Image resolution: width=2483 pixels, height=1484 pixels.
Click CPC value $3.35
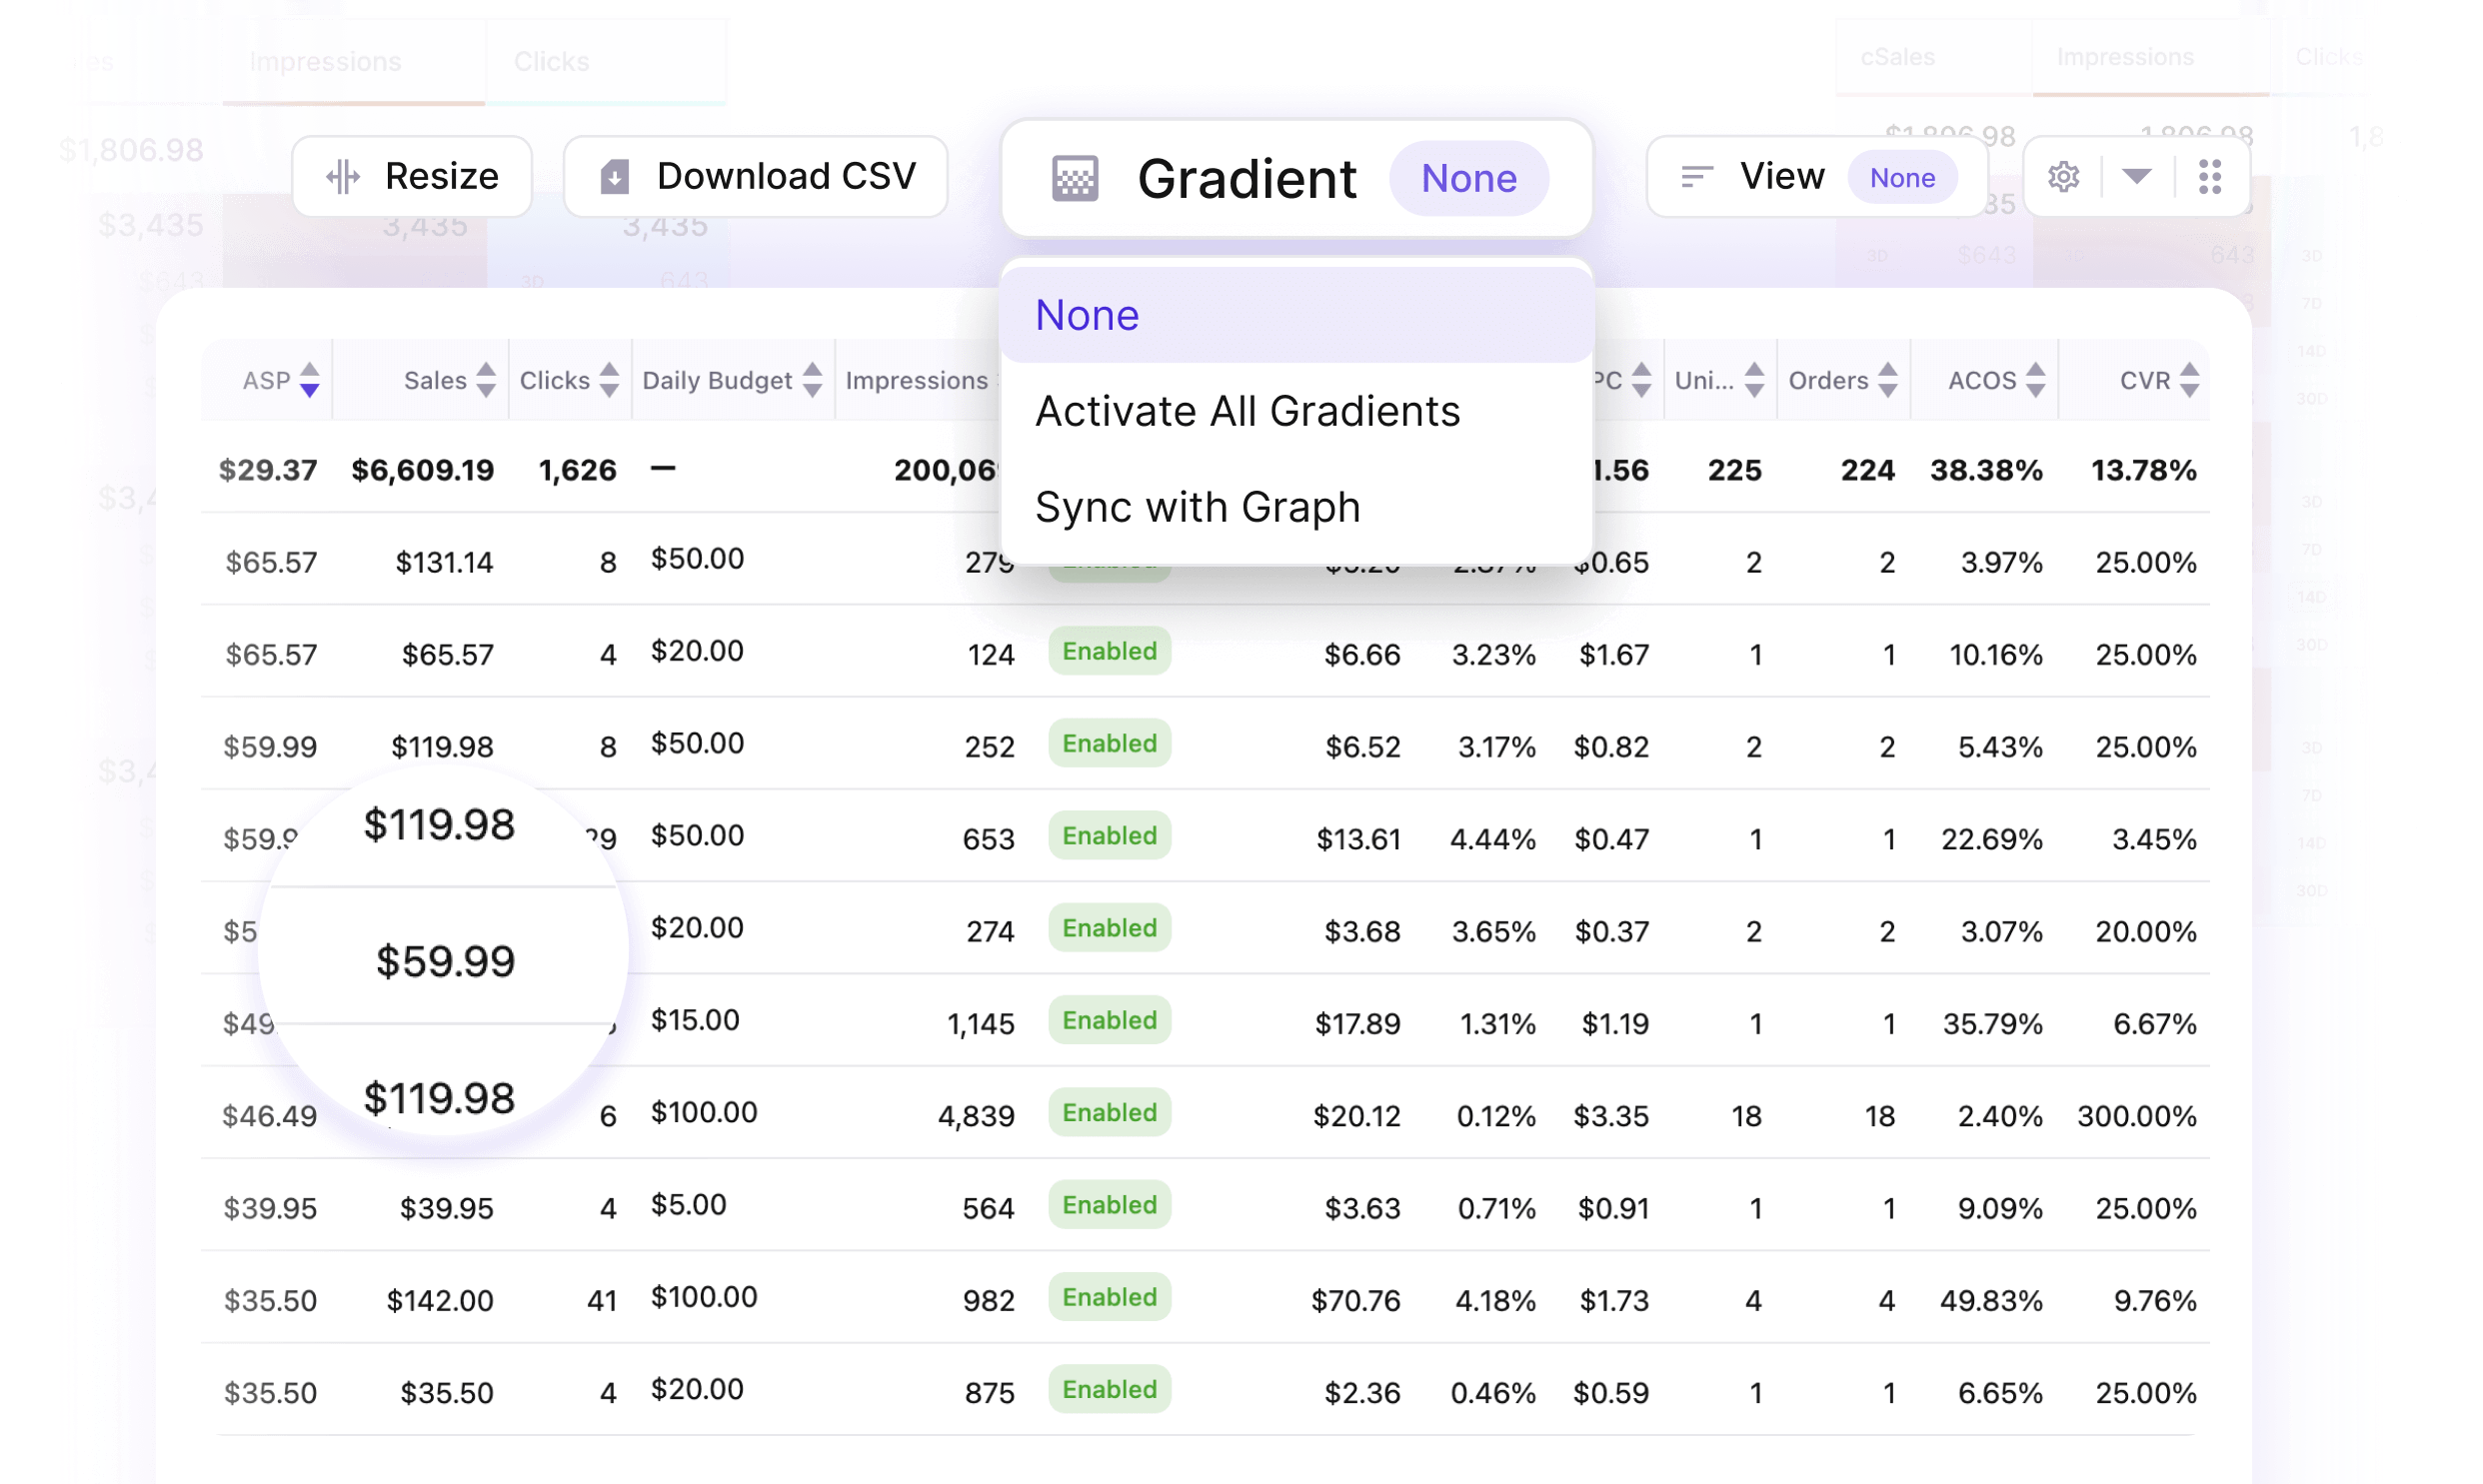tap(1611, 1116)
